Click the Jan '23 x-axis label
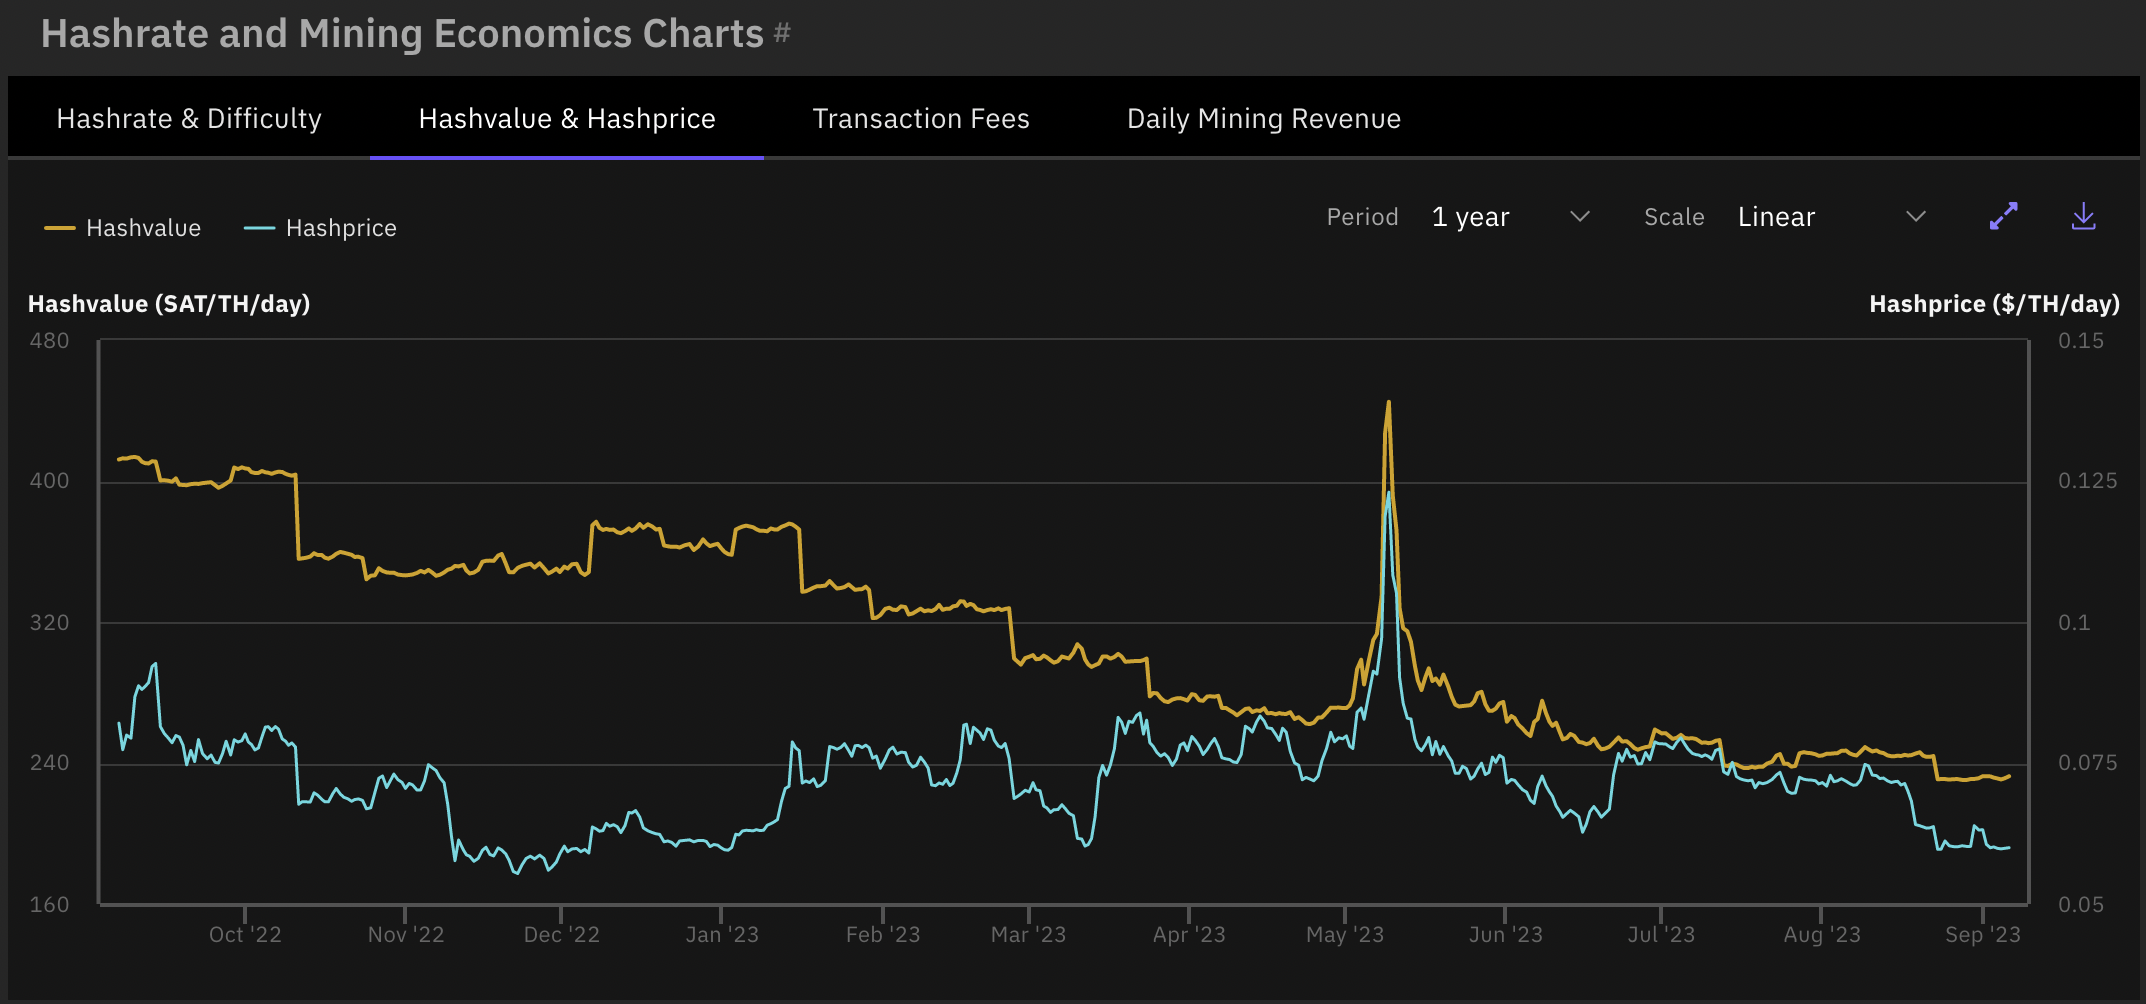2146x1004 pixels. [722, 934]
